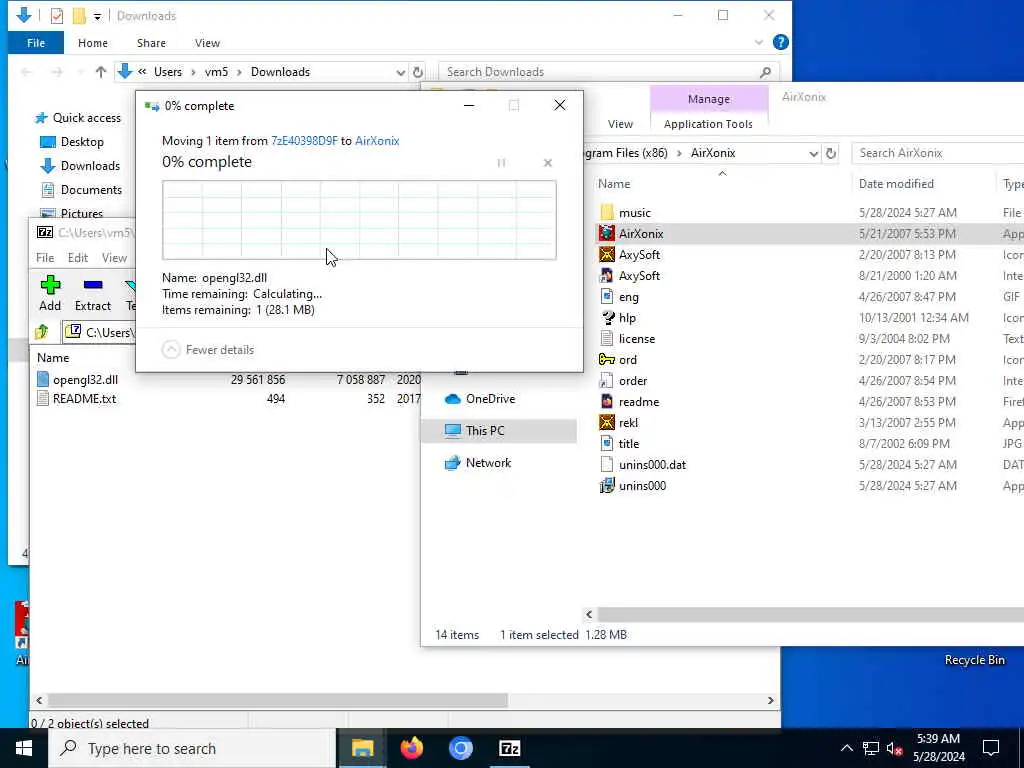Open the AirXonix destination link in dialog

[377, 140]
